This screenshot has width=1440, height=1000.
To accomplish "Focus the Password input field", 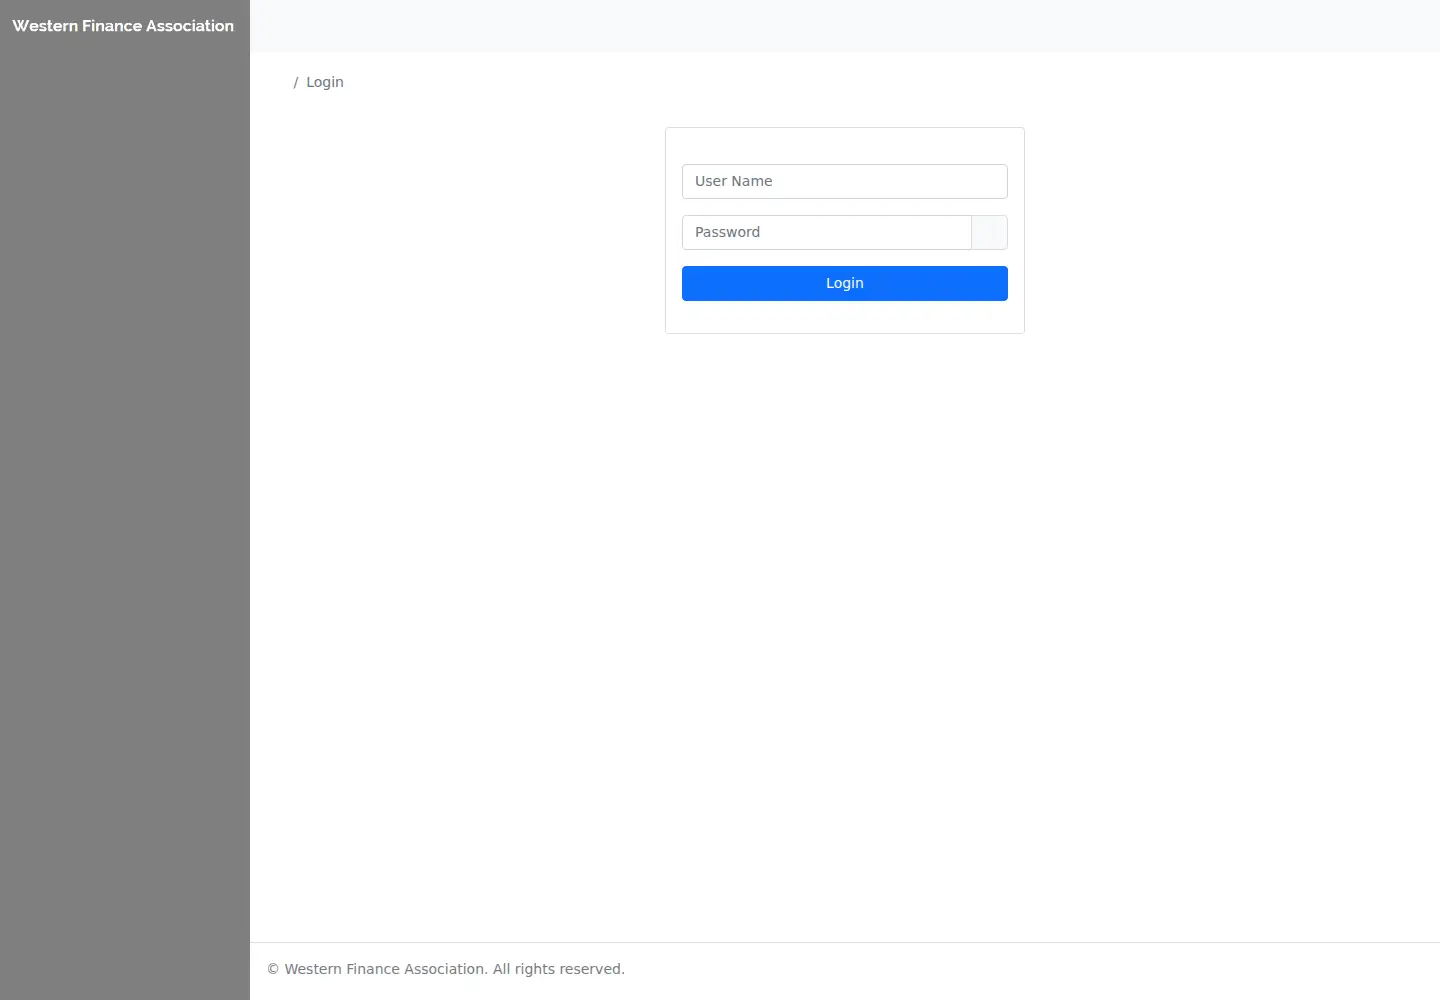I will tap(826, 232).
